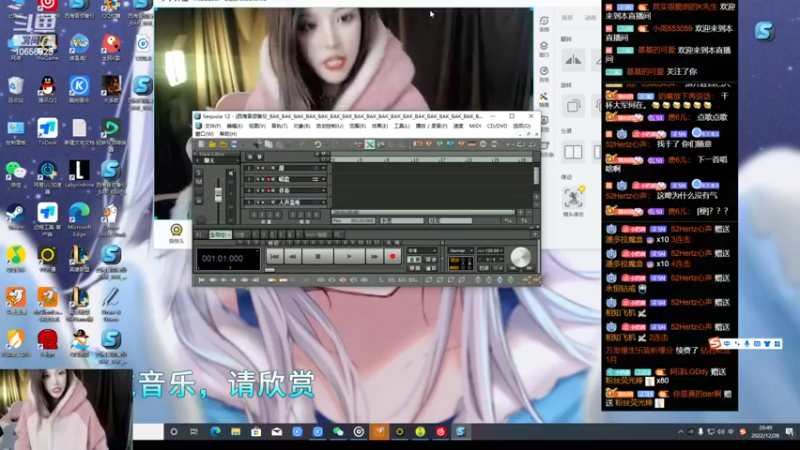Screen dimensions: 800x450
Task: Click the orange heart-shaped icon in Sequoia toolbar
Action: (429, 144)
